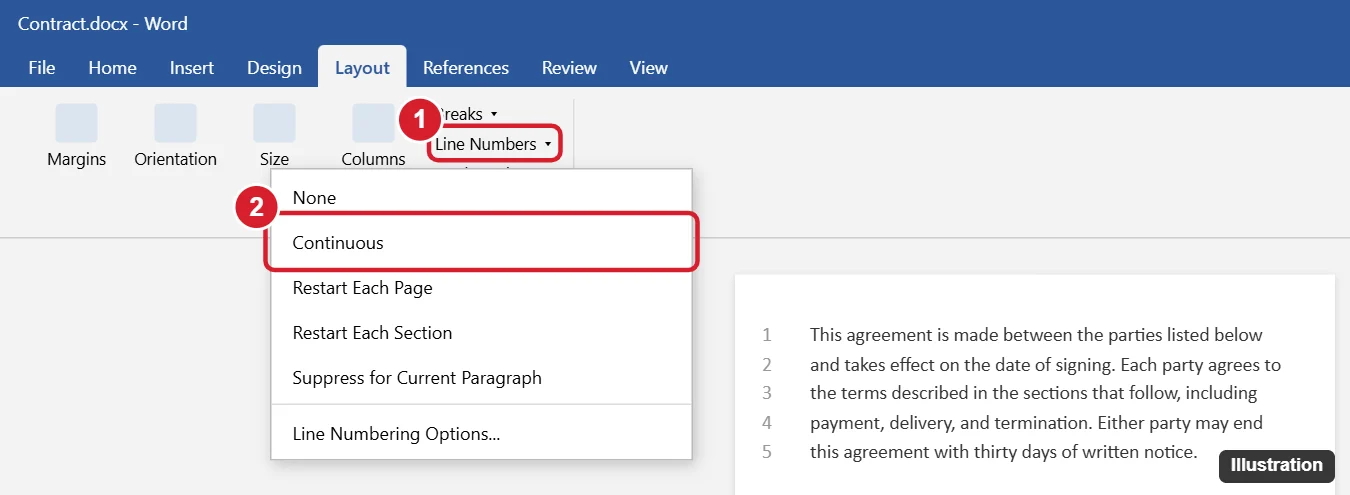The height and width of the screenshot is (495, 1350).
Task: Click line number 1 in the margin
Action: pyautogui.click(x=767, y=335)
